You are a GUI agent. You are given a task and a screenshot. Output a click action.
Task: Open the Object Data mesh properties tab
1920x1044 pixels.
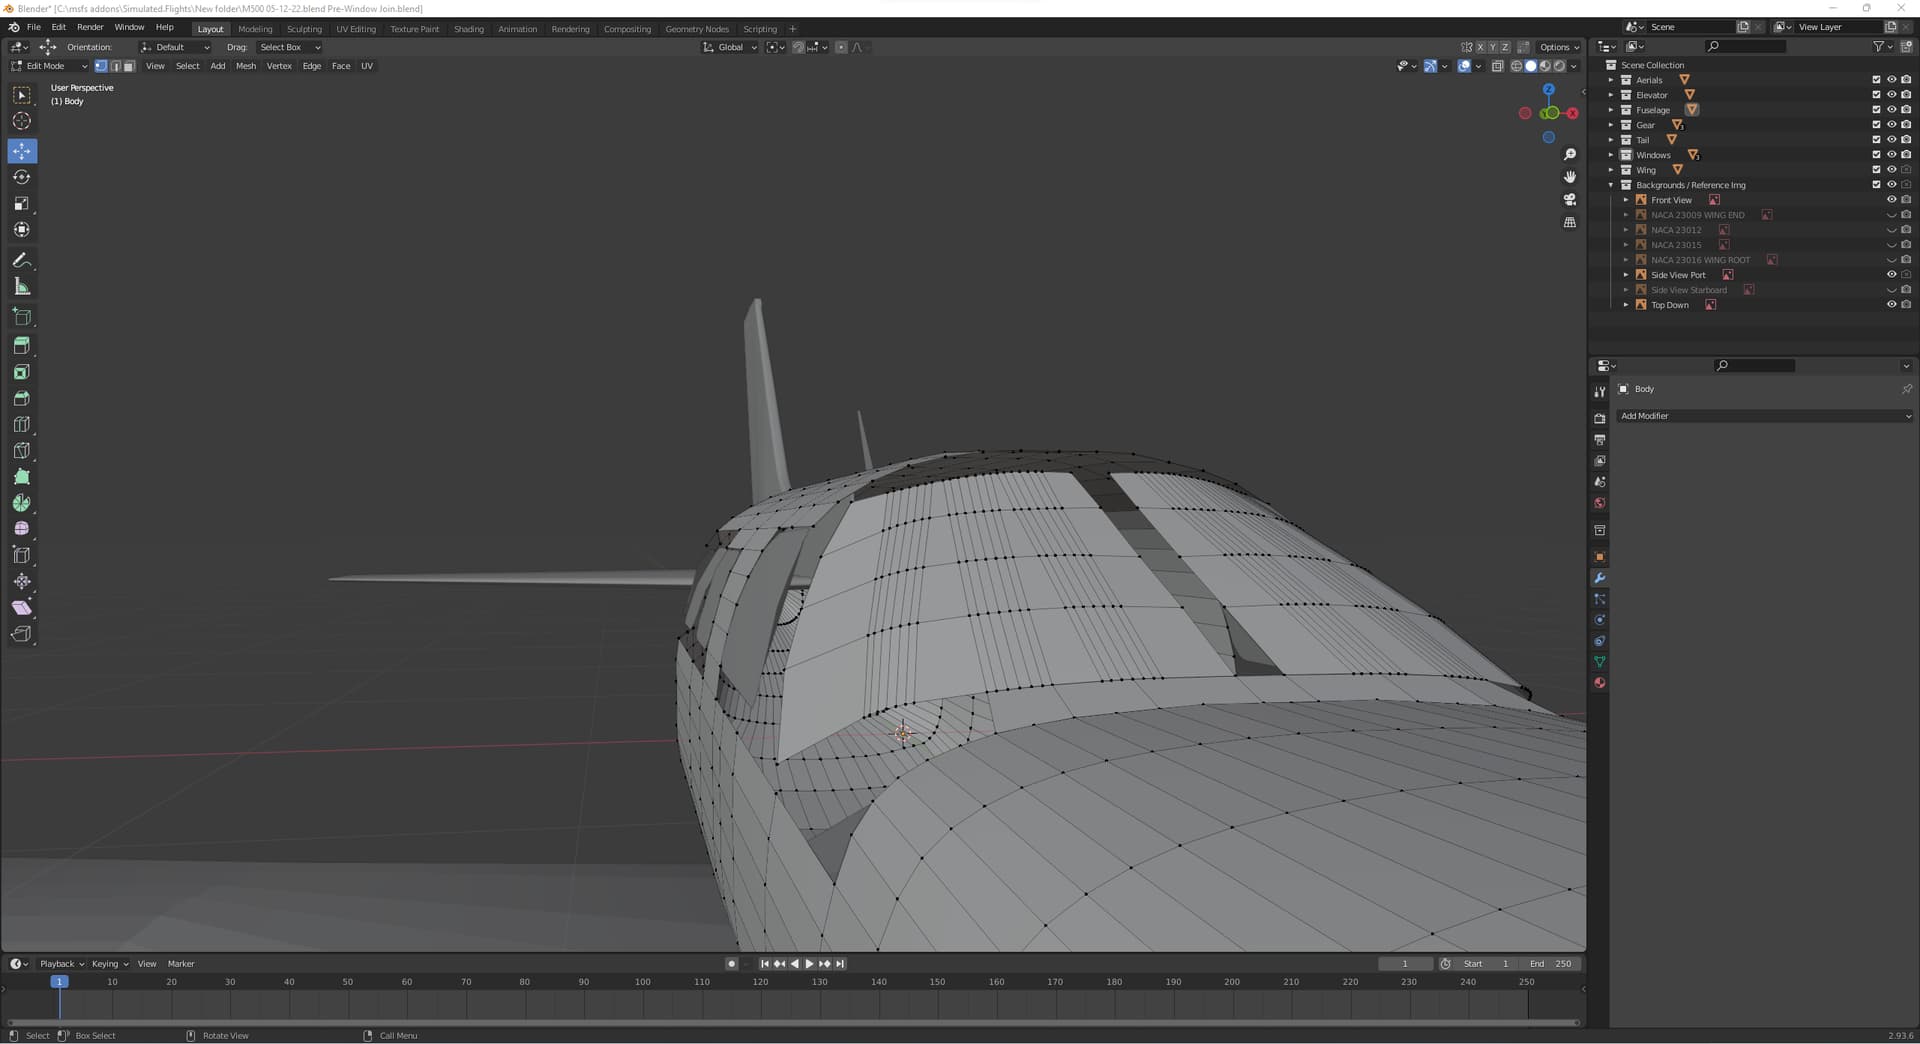1600,662
